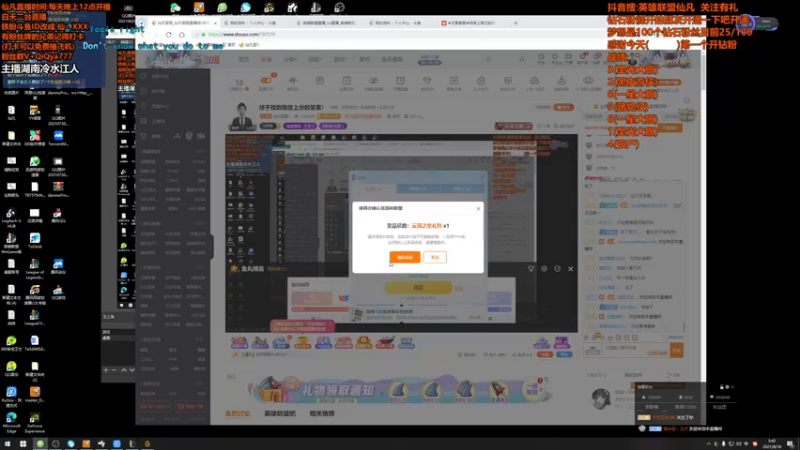800x450 pixels.
Task: Open the first Douyu navigation link
Action: 244,59
